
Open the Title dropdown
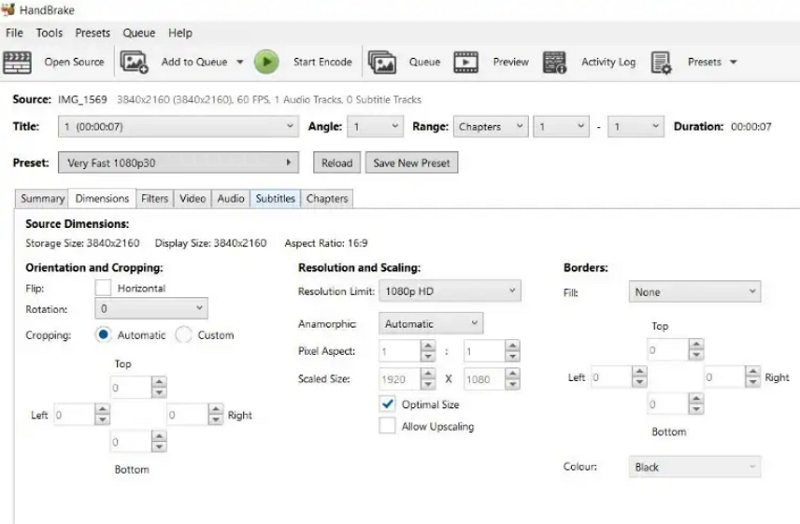point(178,127)
